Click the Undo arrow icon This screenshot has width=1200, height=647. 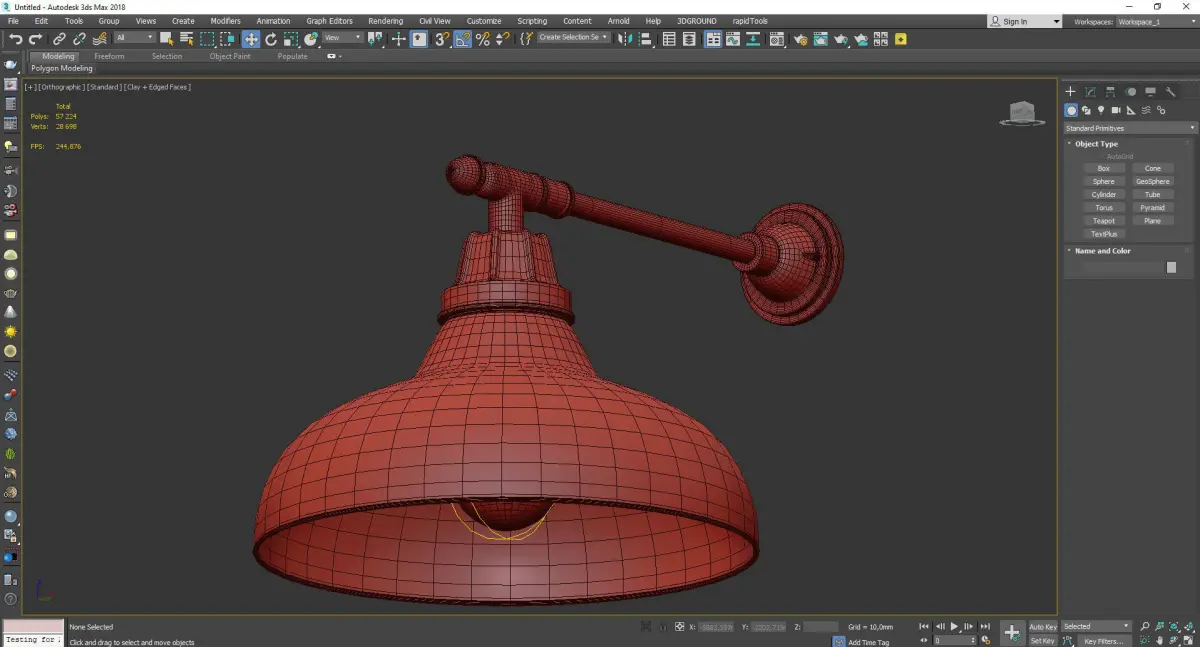pos(15,39)
